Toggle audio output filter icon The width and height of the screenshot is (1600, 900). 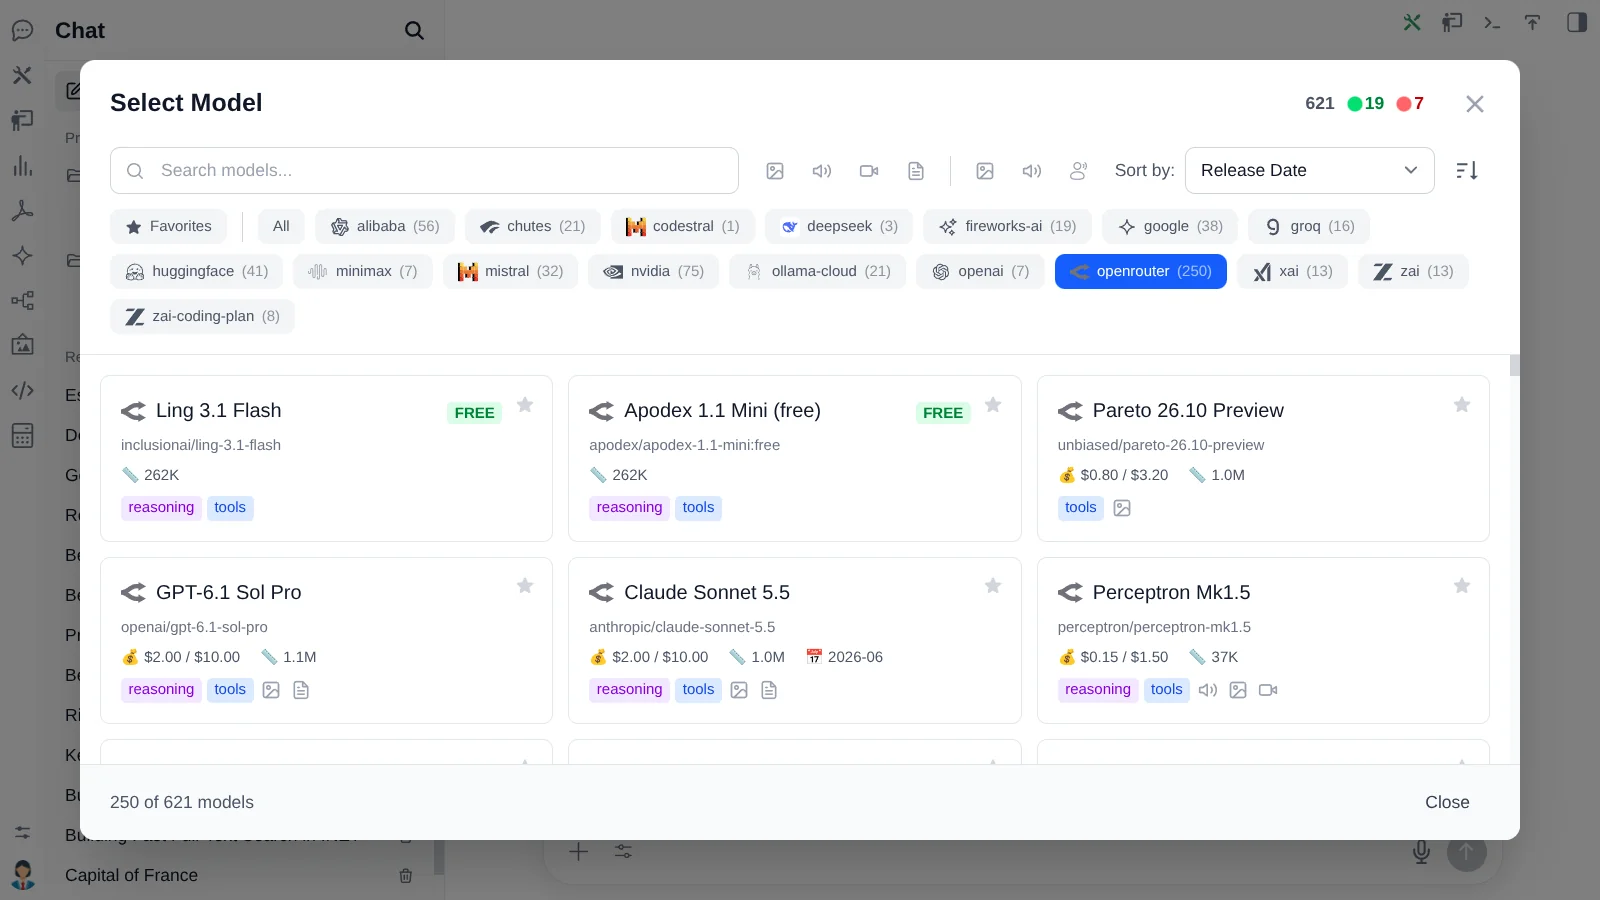1032,171
